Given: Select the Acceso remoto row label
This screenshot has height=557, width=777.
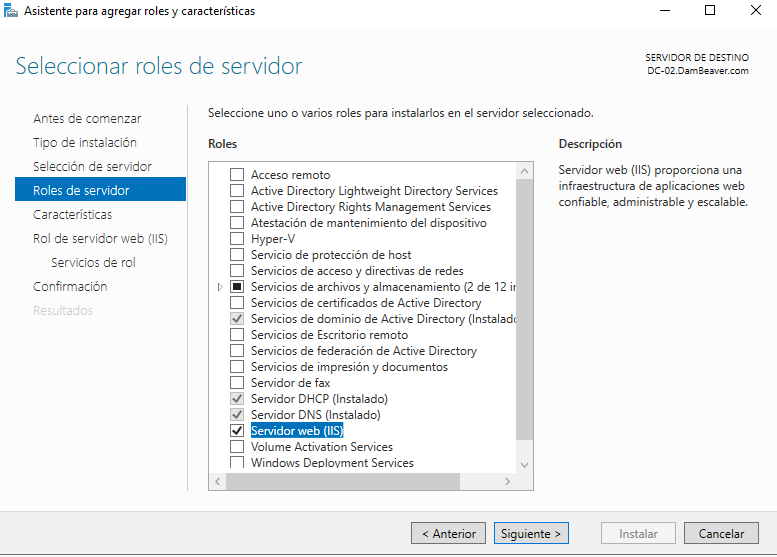Looking at the screenshot, I should (x=290, y=174).
